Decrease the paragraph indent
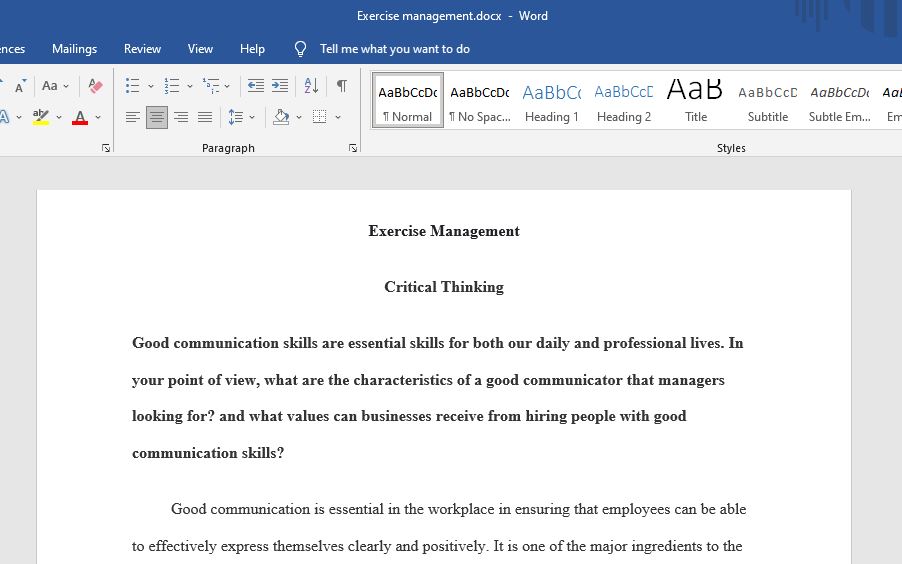Screen dimensions: 902x564 [255, 86]
